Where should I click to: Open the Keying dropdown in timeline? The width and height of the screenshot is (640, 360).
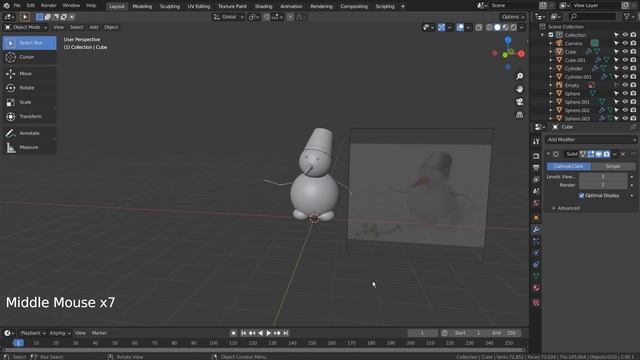point(60,333)
